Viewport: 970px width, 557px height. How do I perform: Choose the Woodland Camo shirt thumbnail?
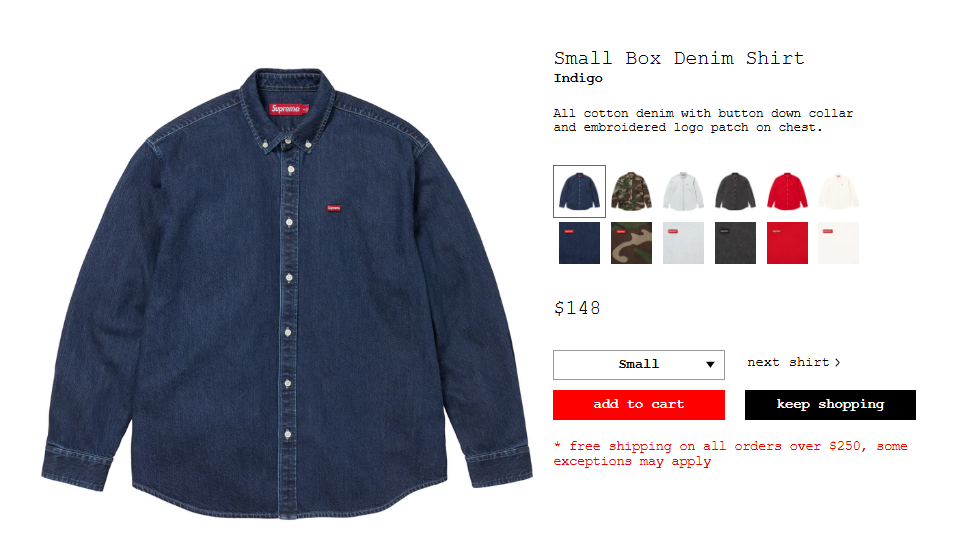coord(631,191)
